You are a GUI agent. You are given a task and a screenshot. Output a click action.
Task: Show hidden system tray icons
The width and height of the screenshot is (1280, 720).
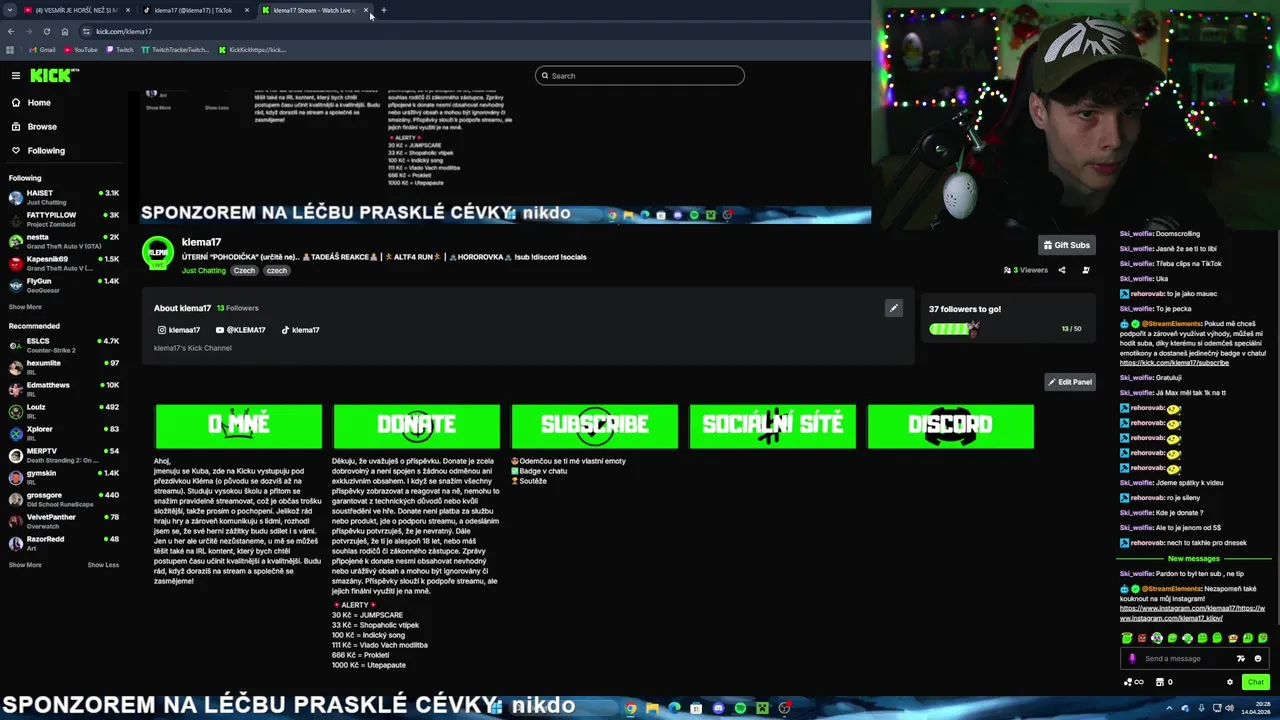coord(1170,708)
